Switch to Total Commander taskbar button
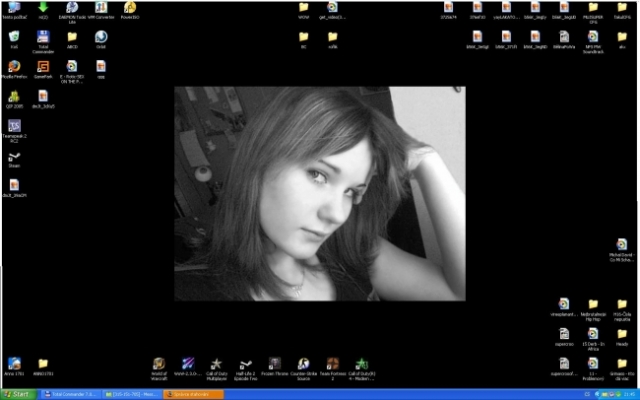The width and height of the screenshot is (640, 400). (70, 394)
